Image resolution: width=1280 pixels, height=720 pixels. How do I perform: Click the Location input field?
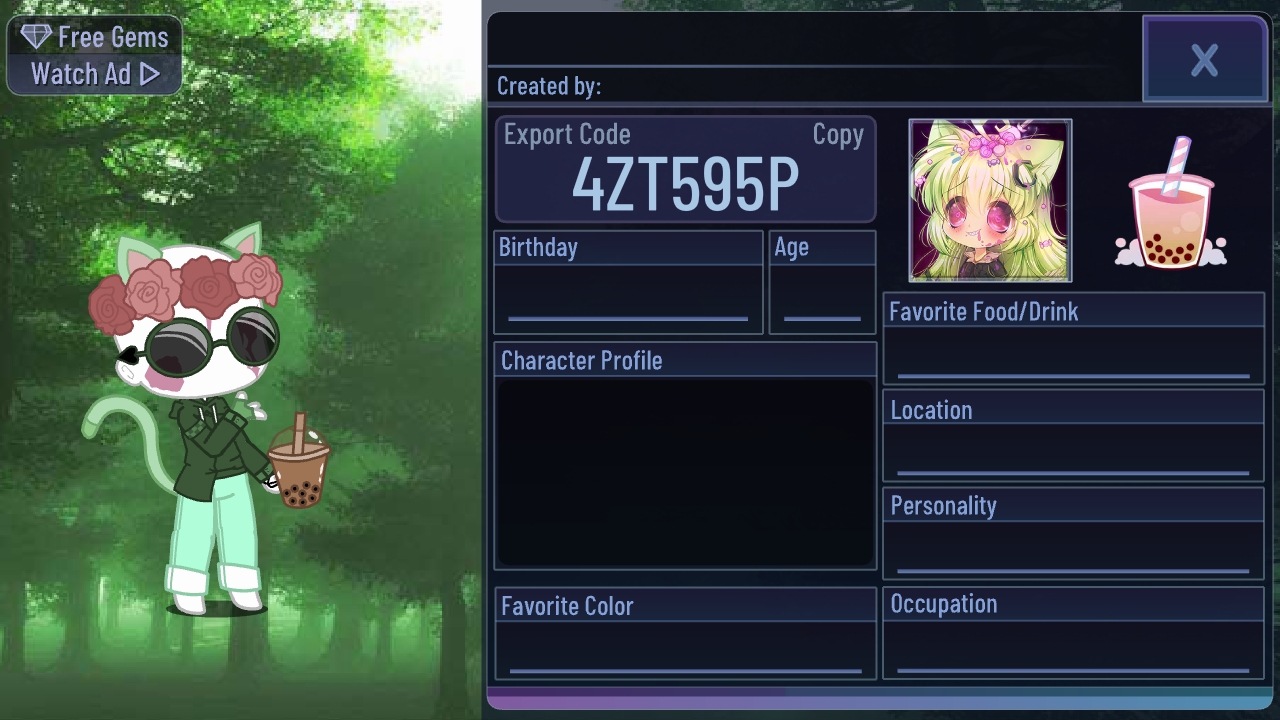[1074, 453]
